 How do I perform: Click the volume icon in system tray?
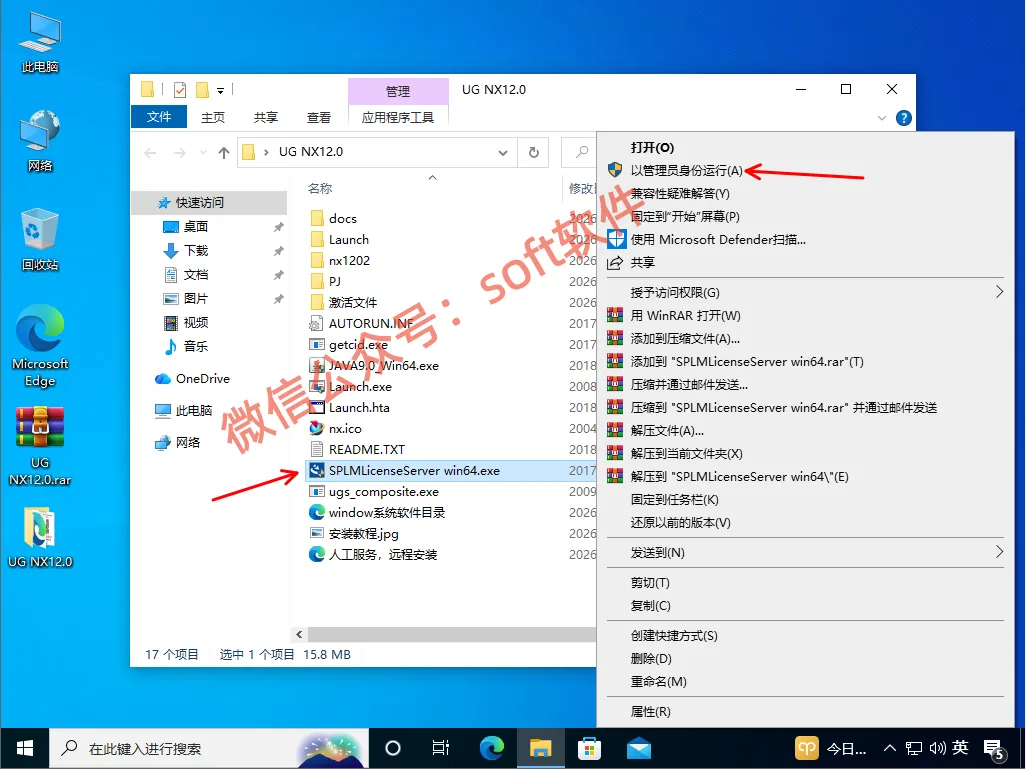click(x=937, y=748)
